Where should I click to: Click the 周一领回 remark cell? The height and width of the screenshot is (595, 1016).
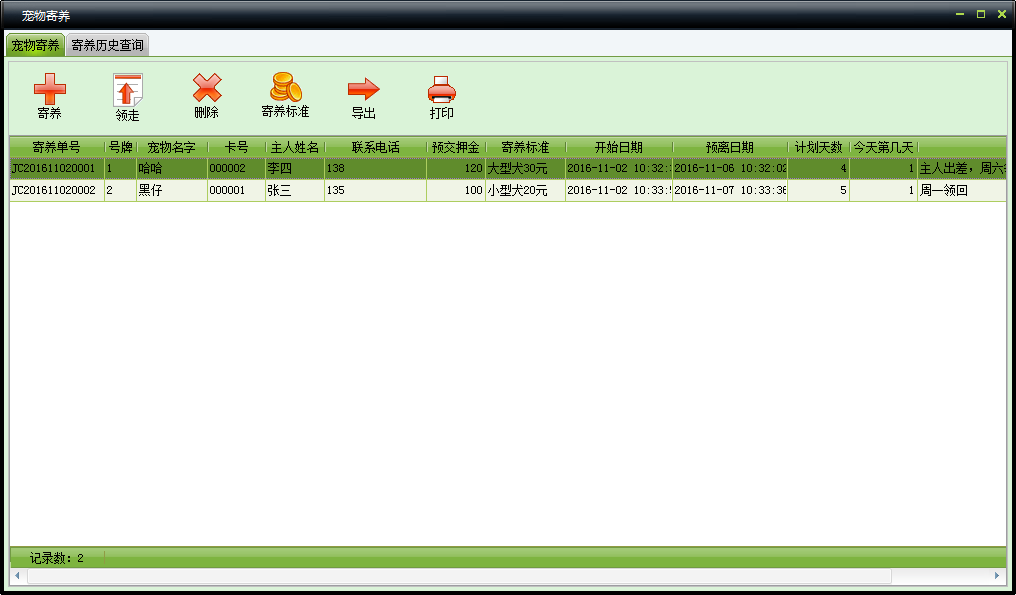[x=944, y=190]
